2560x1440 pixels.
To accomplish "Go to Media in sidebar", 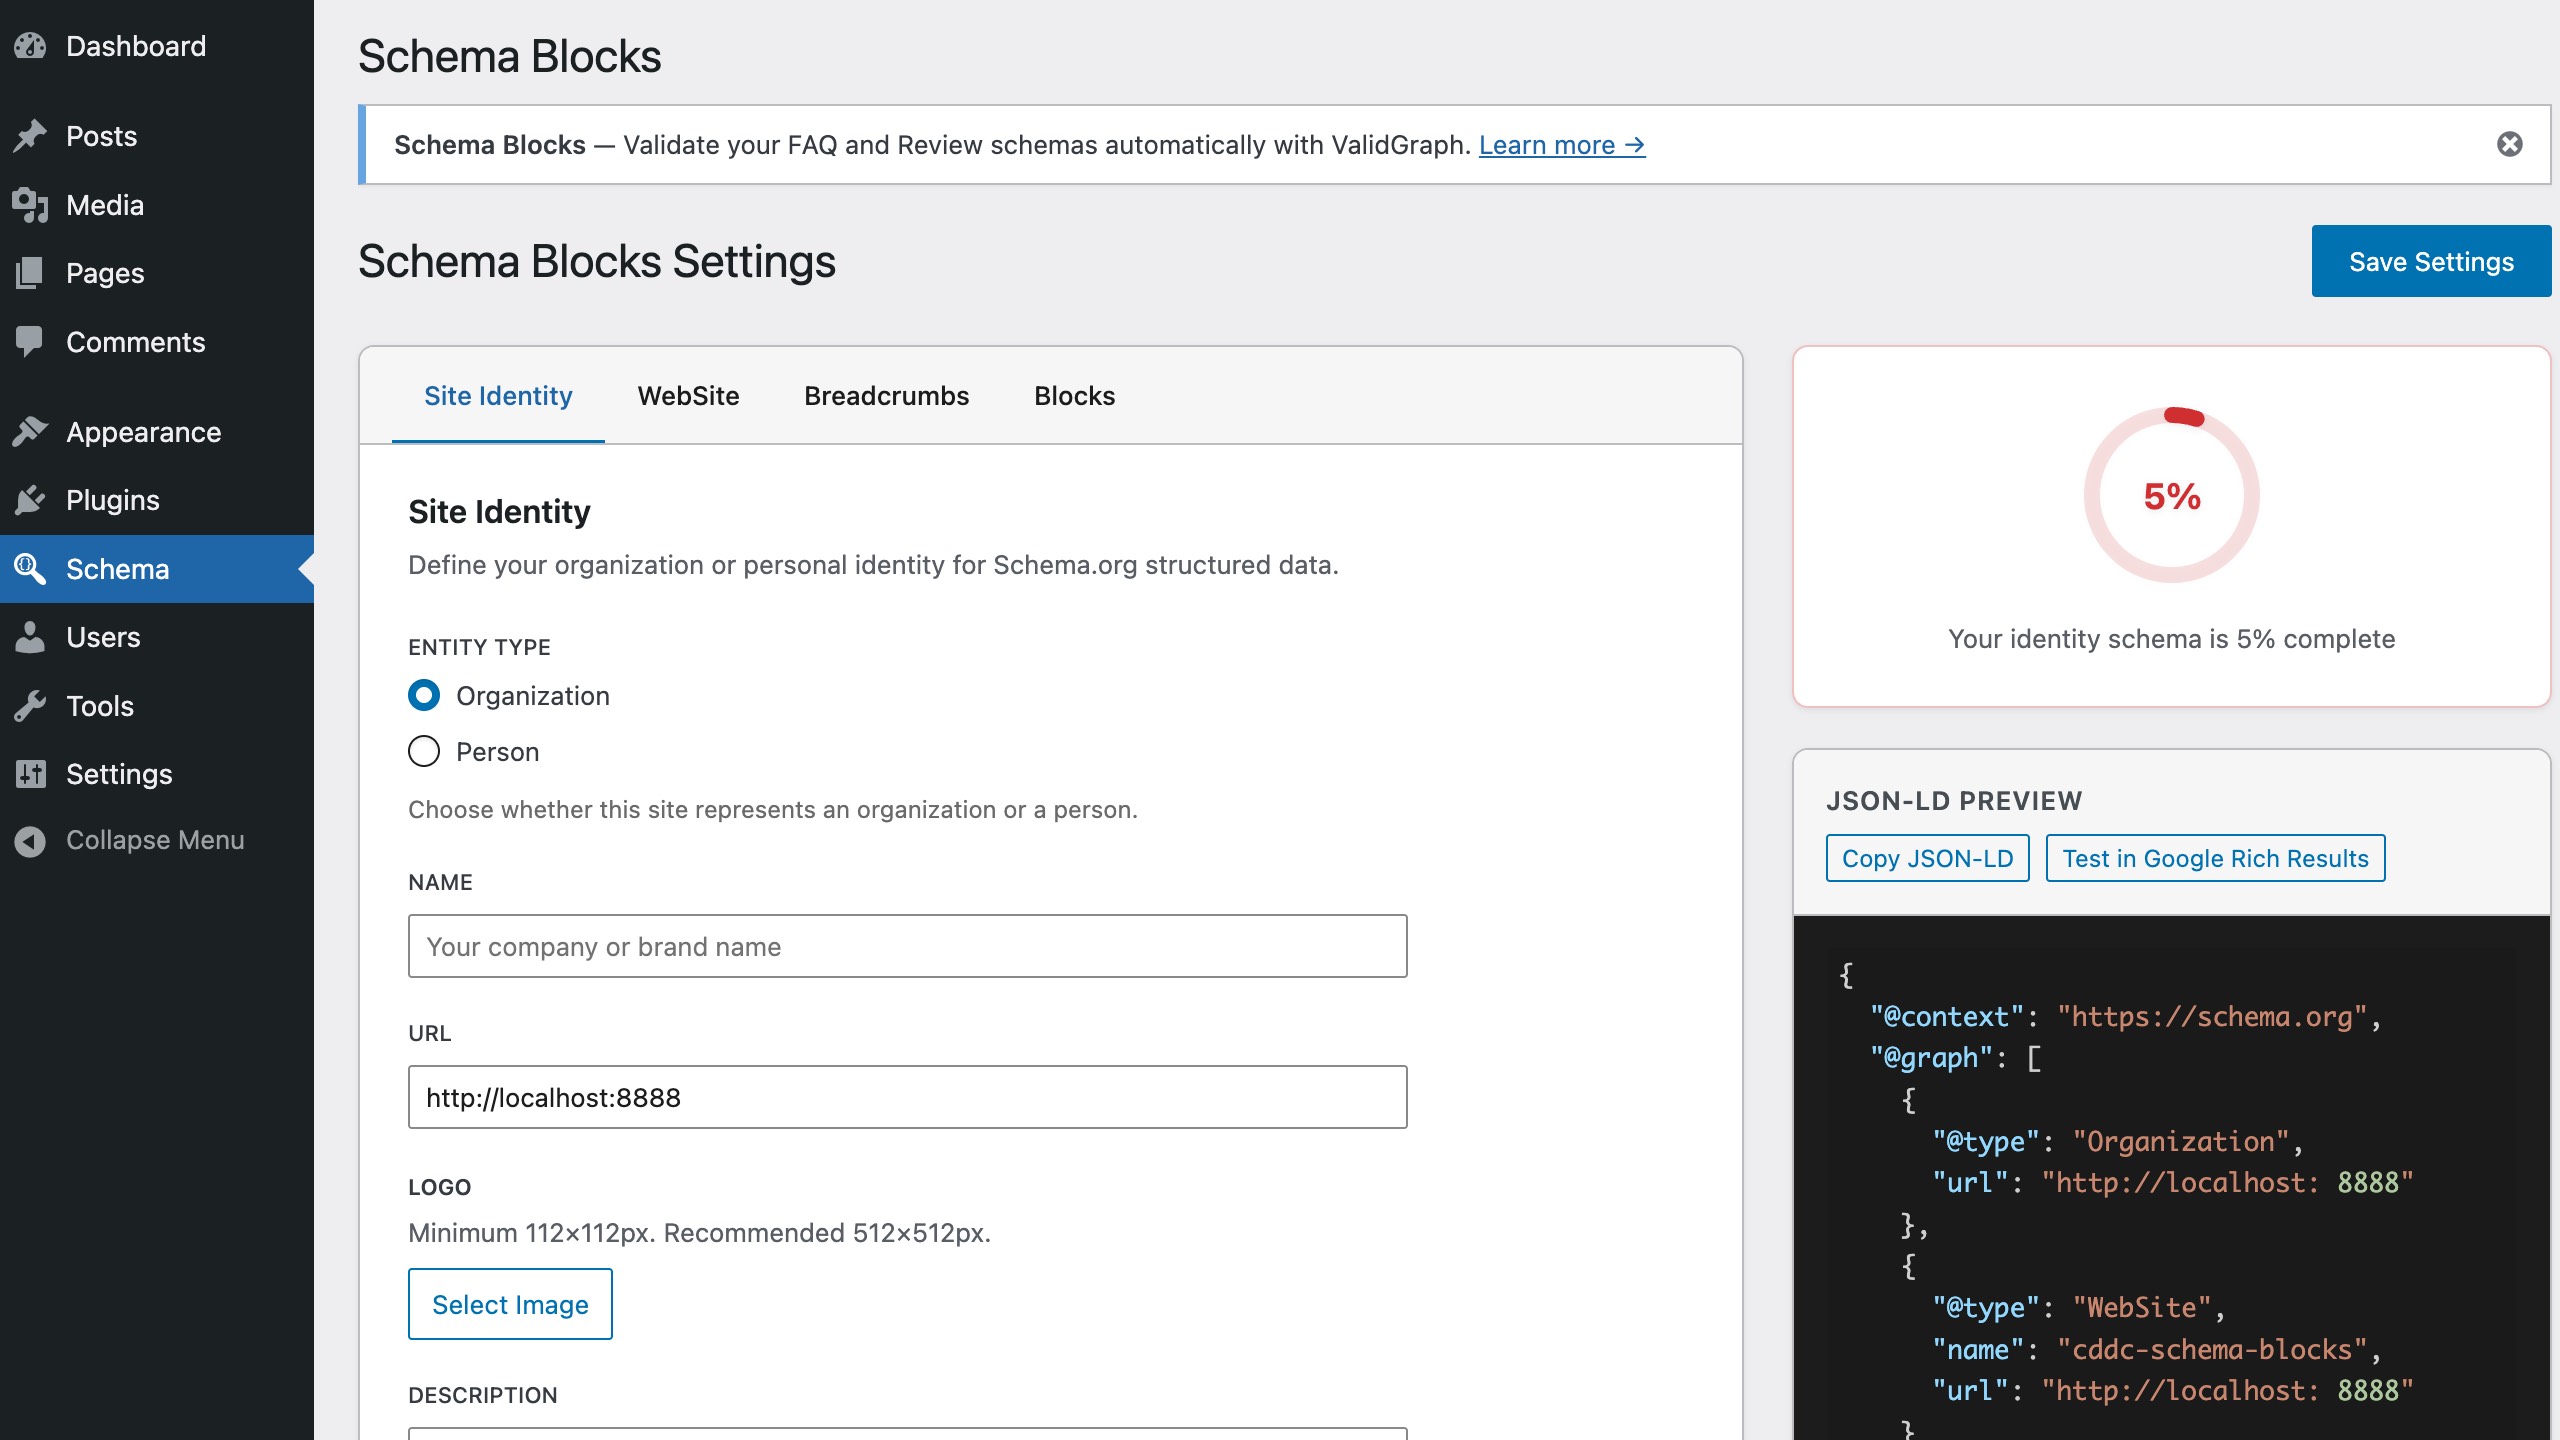I will (x=157, y=205).
